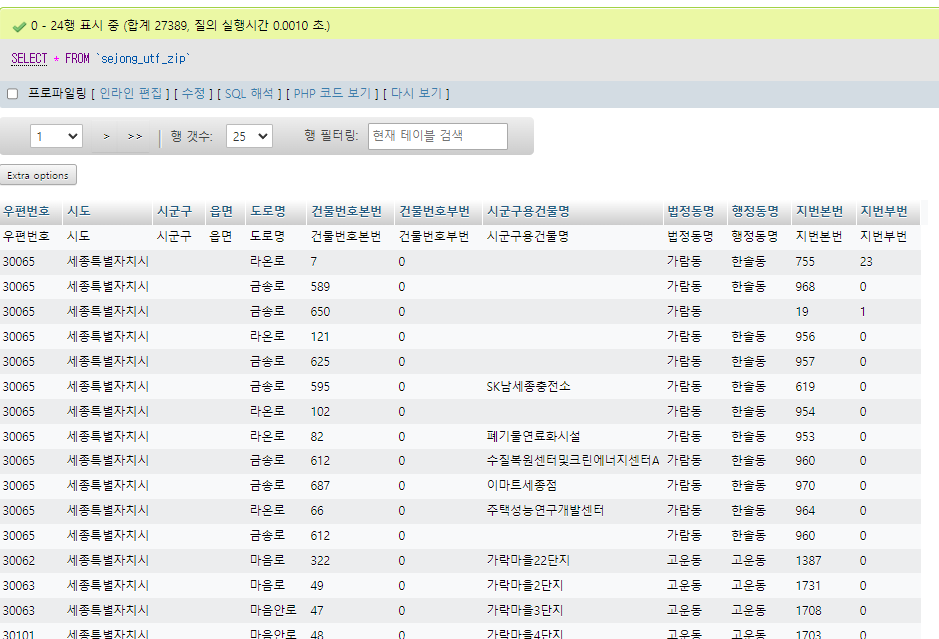
Task: Open the 인라인 편집 link
Action: click(131, 93)
